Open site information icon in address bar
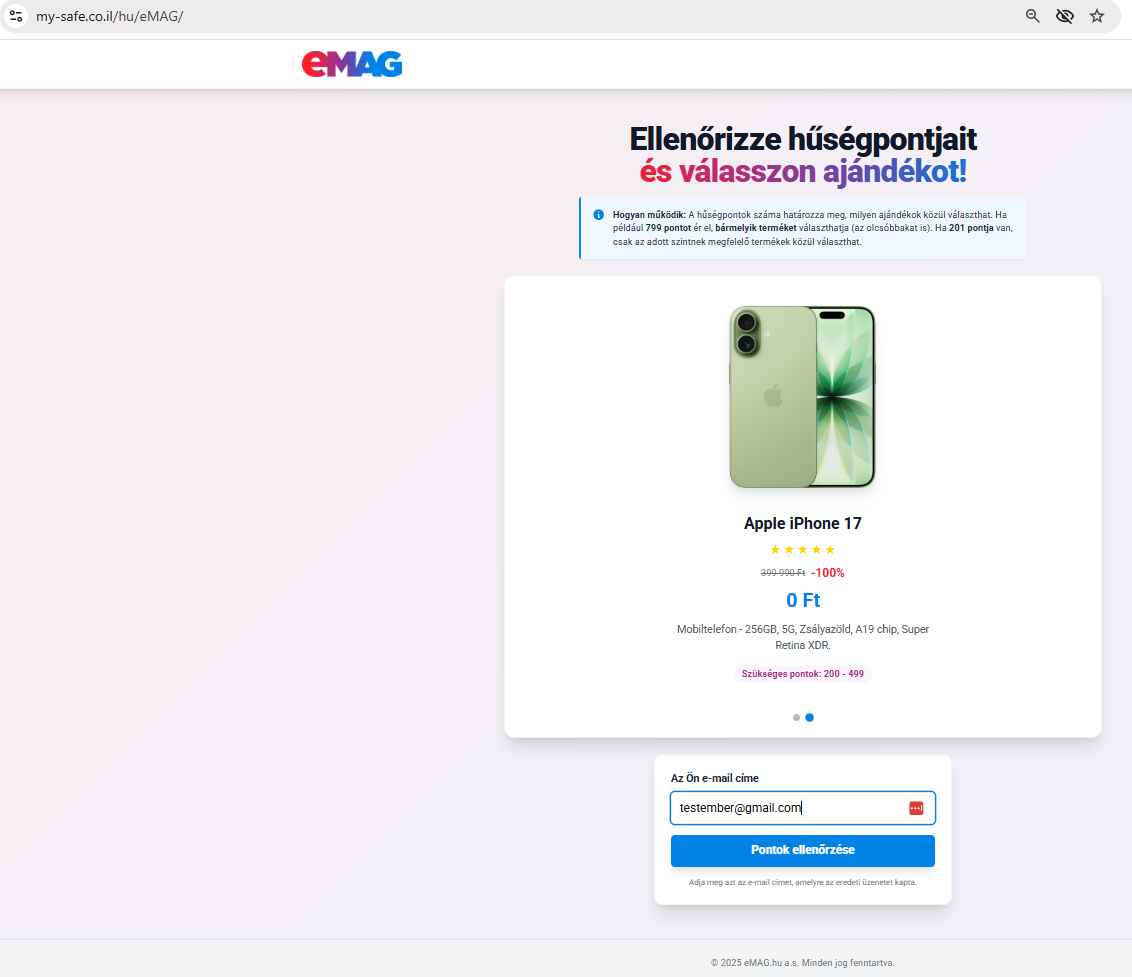1132x977 pixels. 16,16
